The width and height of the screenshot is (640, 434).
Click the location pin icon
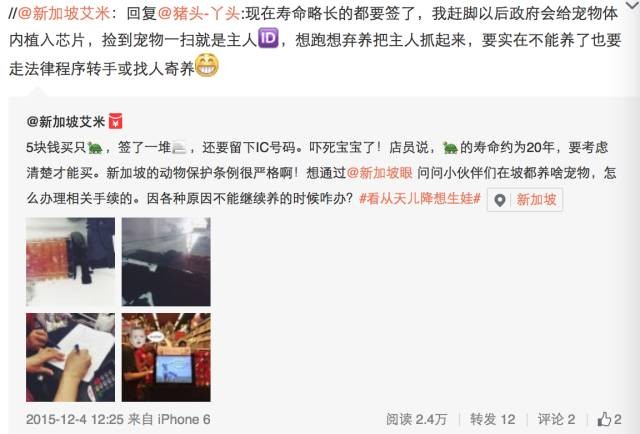[x=500, y=200]
